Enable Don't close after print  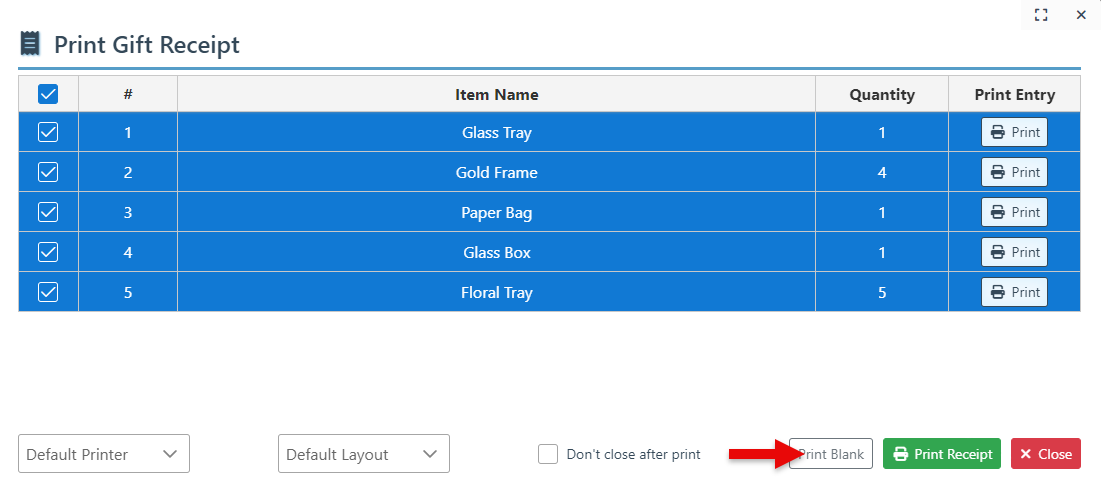(548, 454)
